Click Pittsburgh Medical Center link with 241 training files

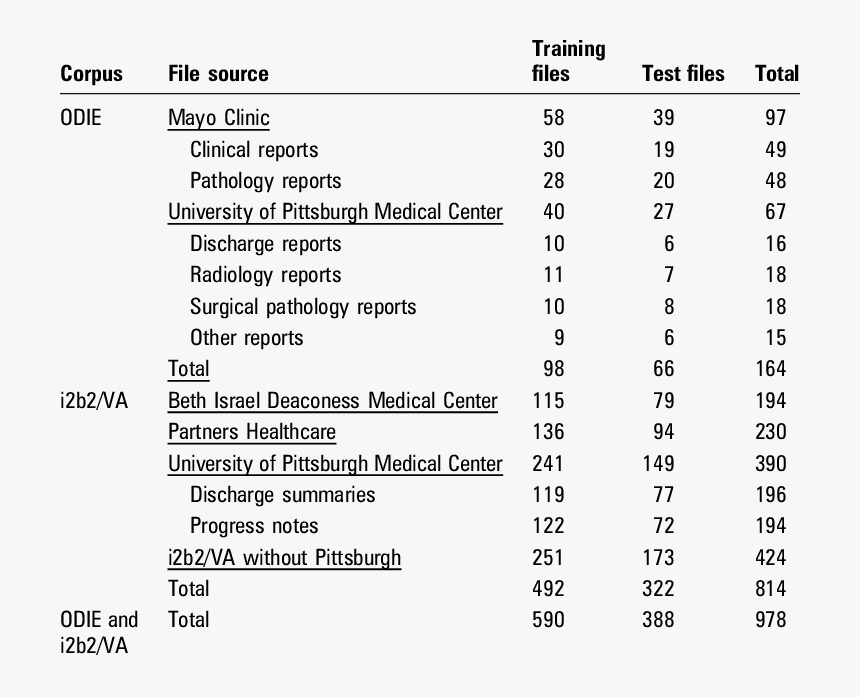pyautogui.click(x=335, y=464)
